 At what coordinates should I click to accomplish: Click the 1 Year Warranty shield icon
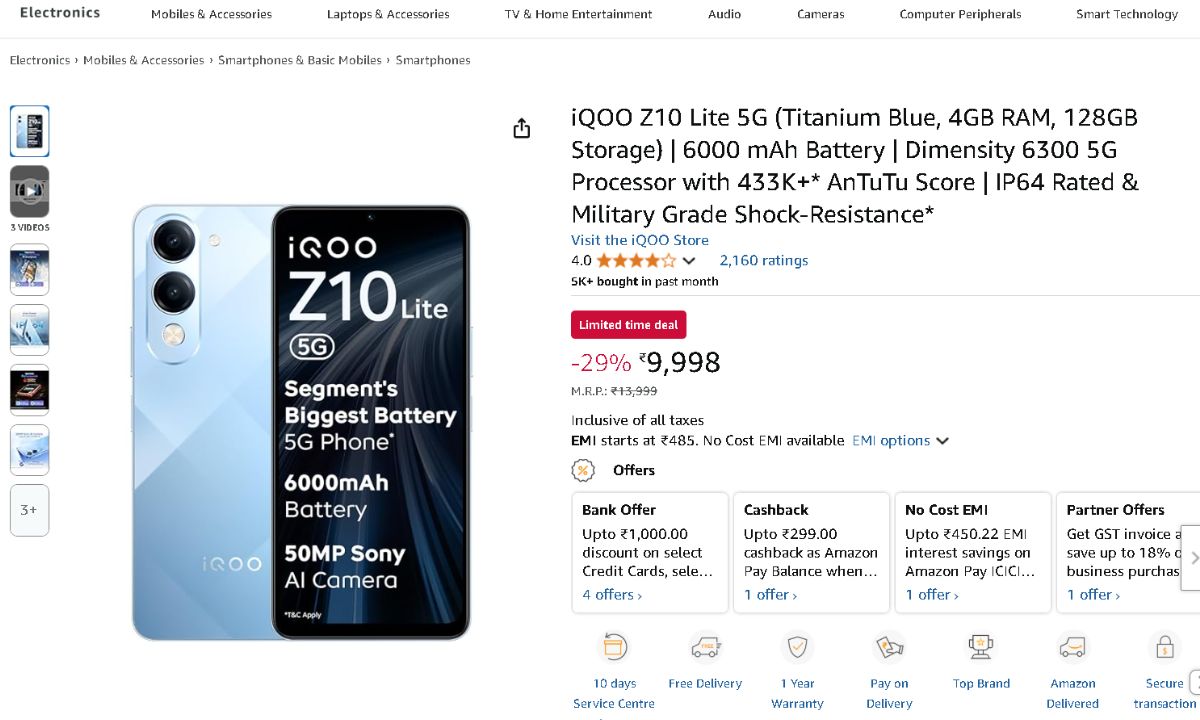(x=797, y=647)
